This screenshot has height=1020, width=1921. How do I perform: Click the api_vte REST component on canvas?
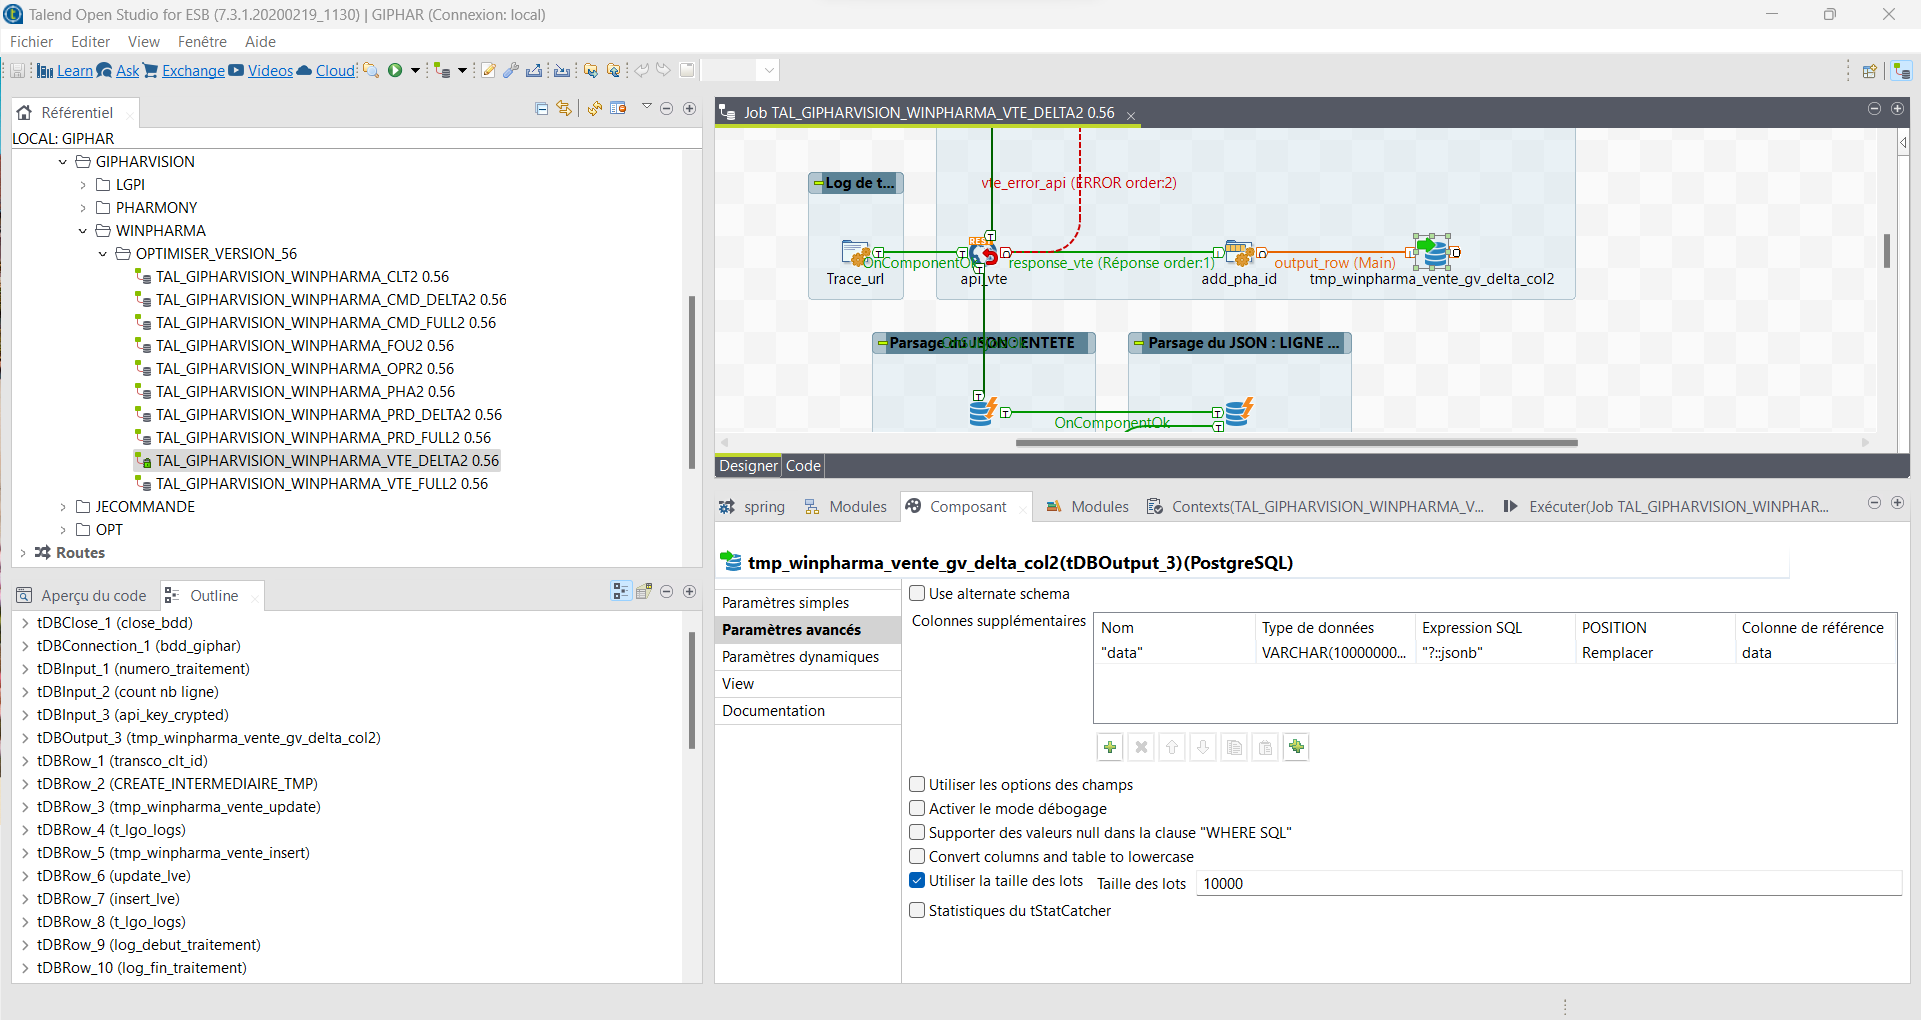(x=983, y=254)
